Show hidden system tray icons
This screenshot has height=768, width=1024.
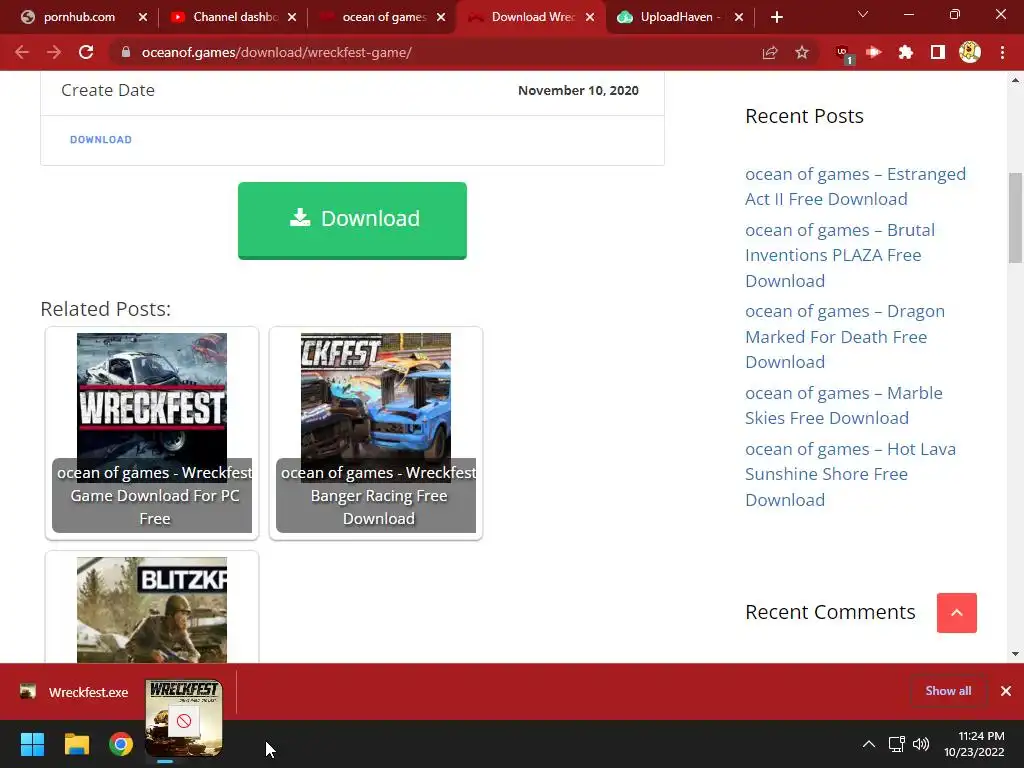(869, 744)
